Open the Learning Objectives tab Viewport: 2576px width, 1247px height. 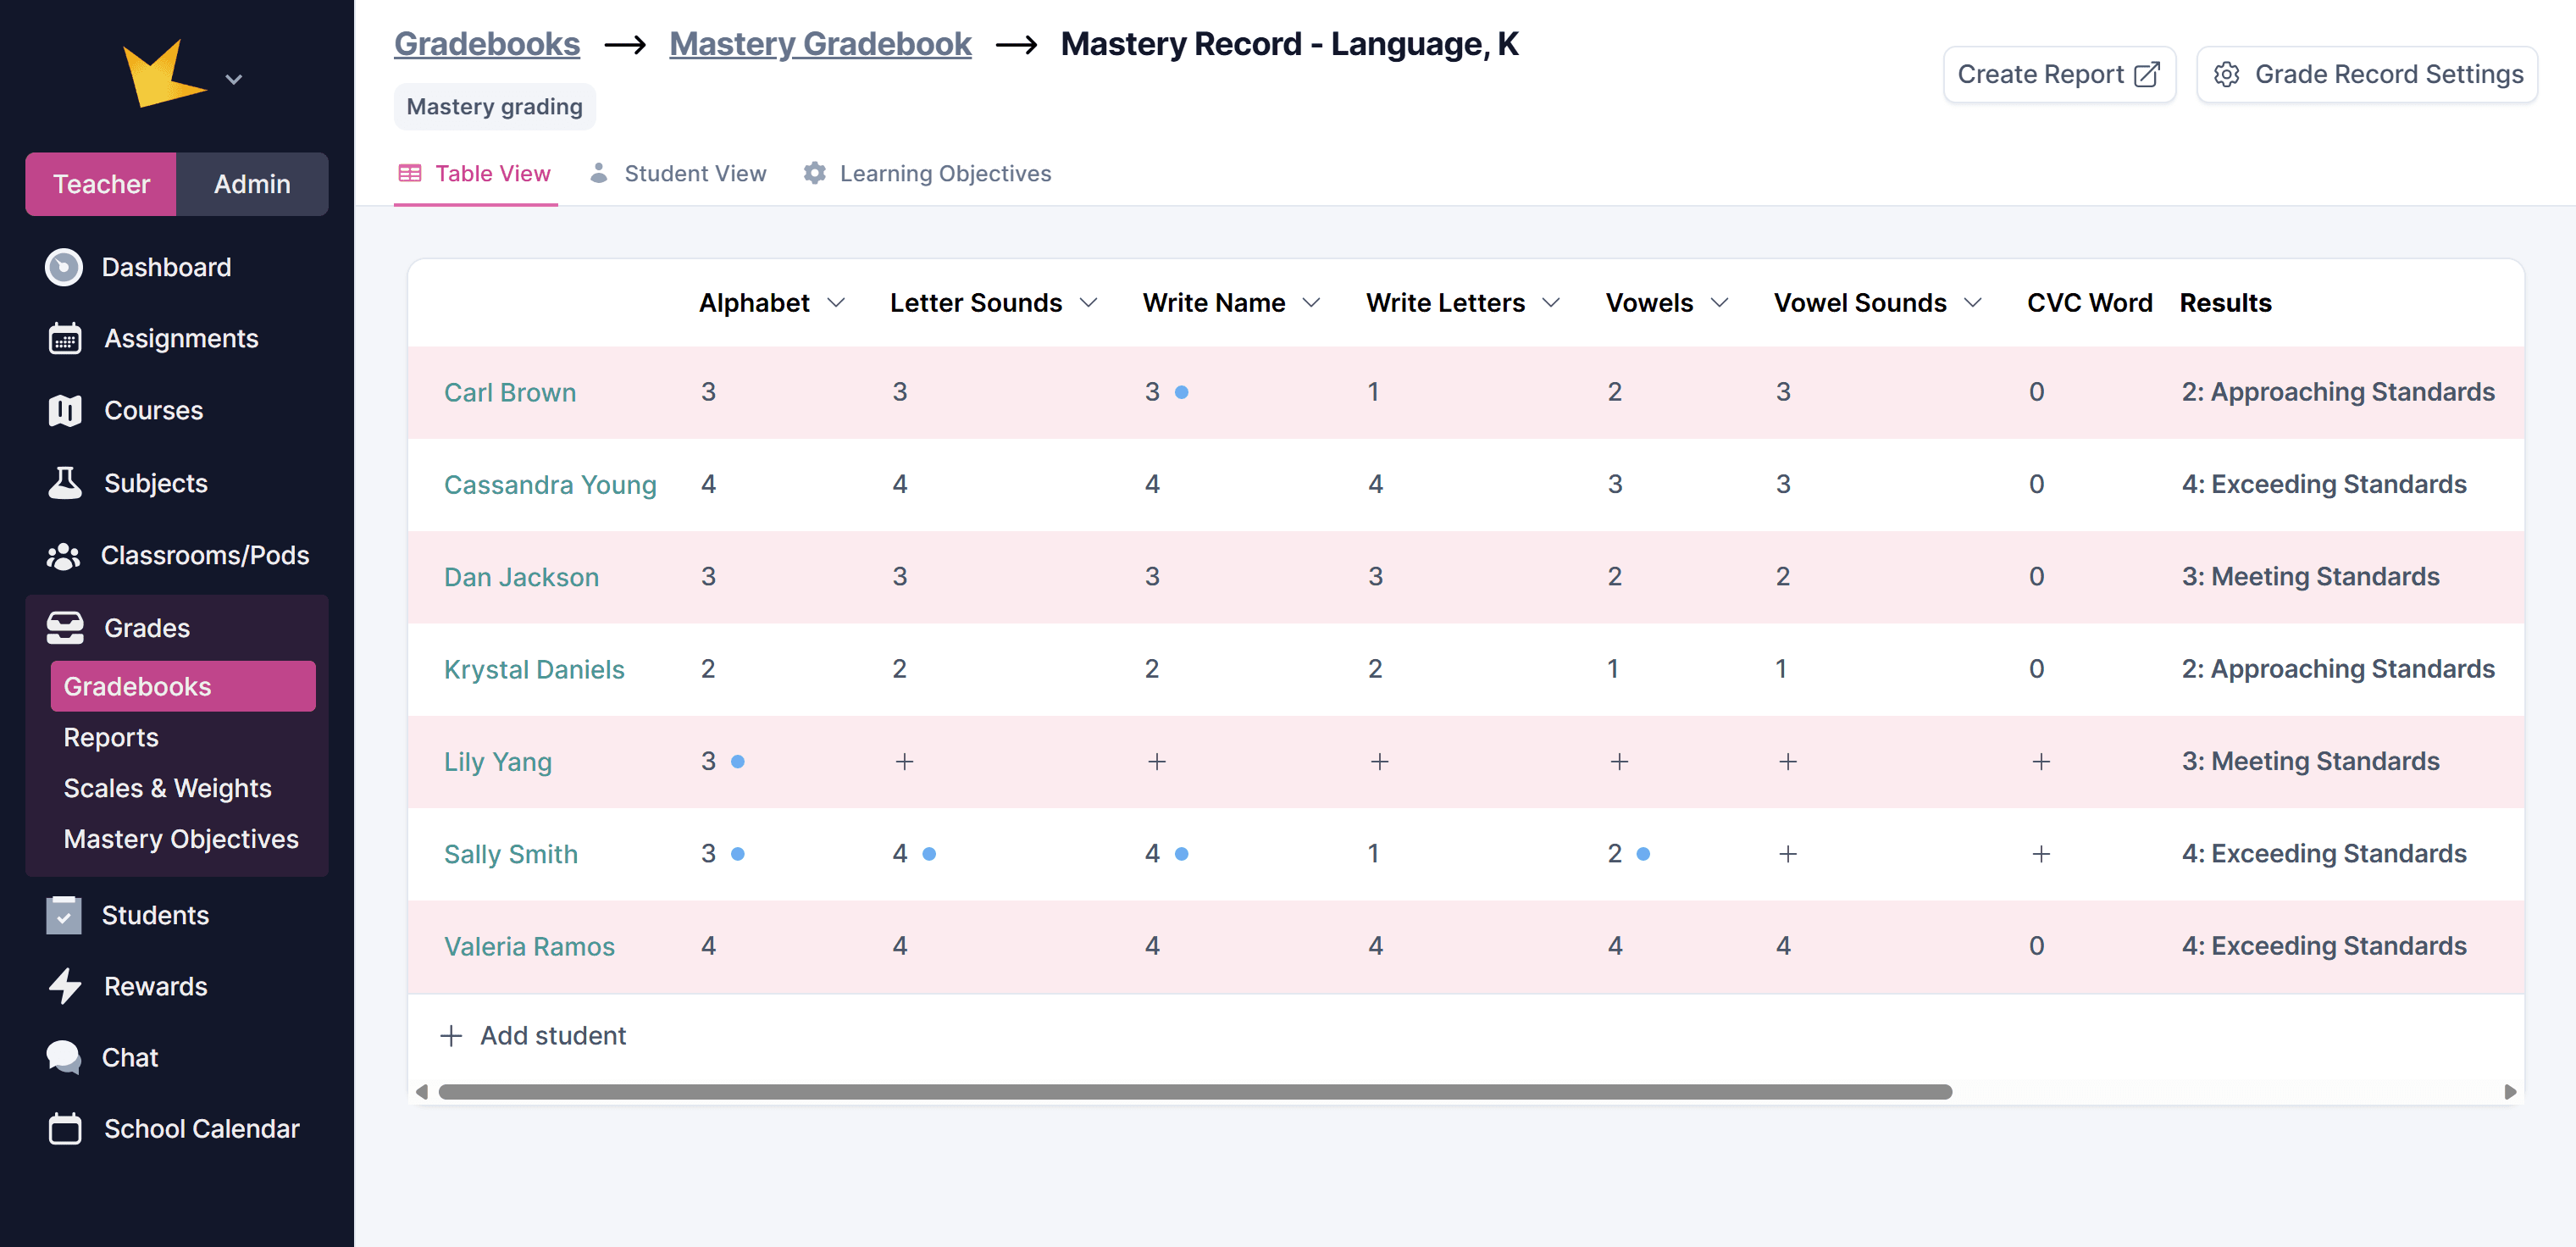pyautogui.click(x=927, y=174)
